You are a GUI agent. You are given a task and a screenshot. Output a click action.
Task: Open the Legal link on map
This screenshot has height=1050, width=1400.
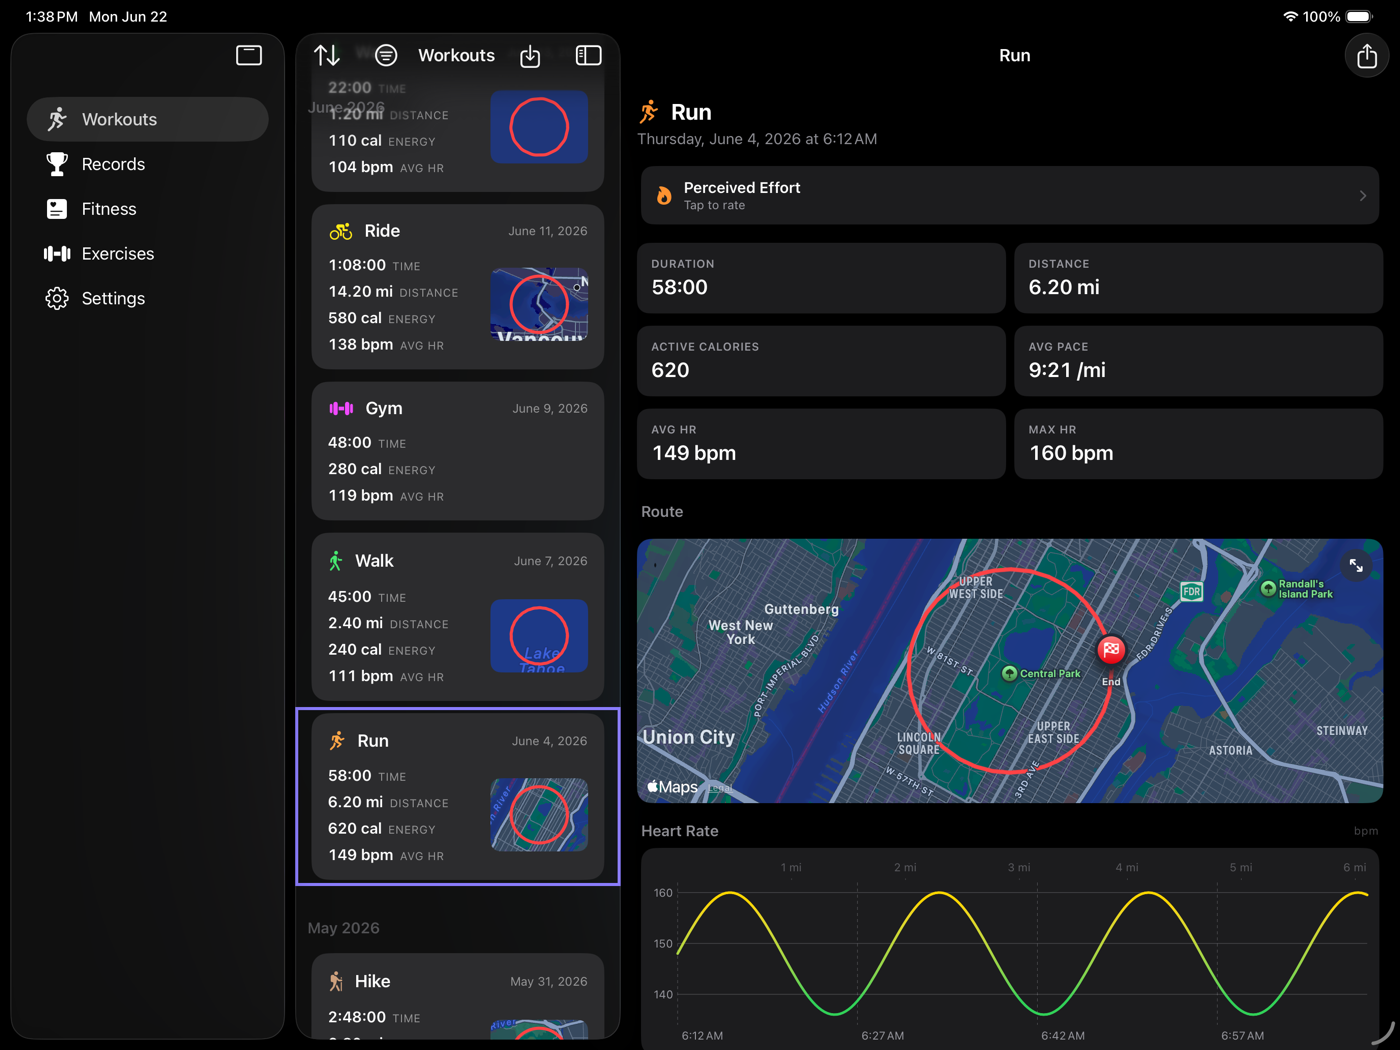[x=719, y=788]
